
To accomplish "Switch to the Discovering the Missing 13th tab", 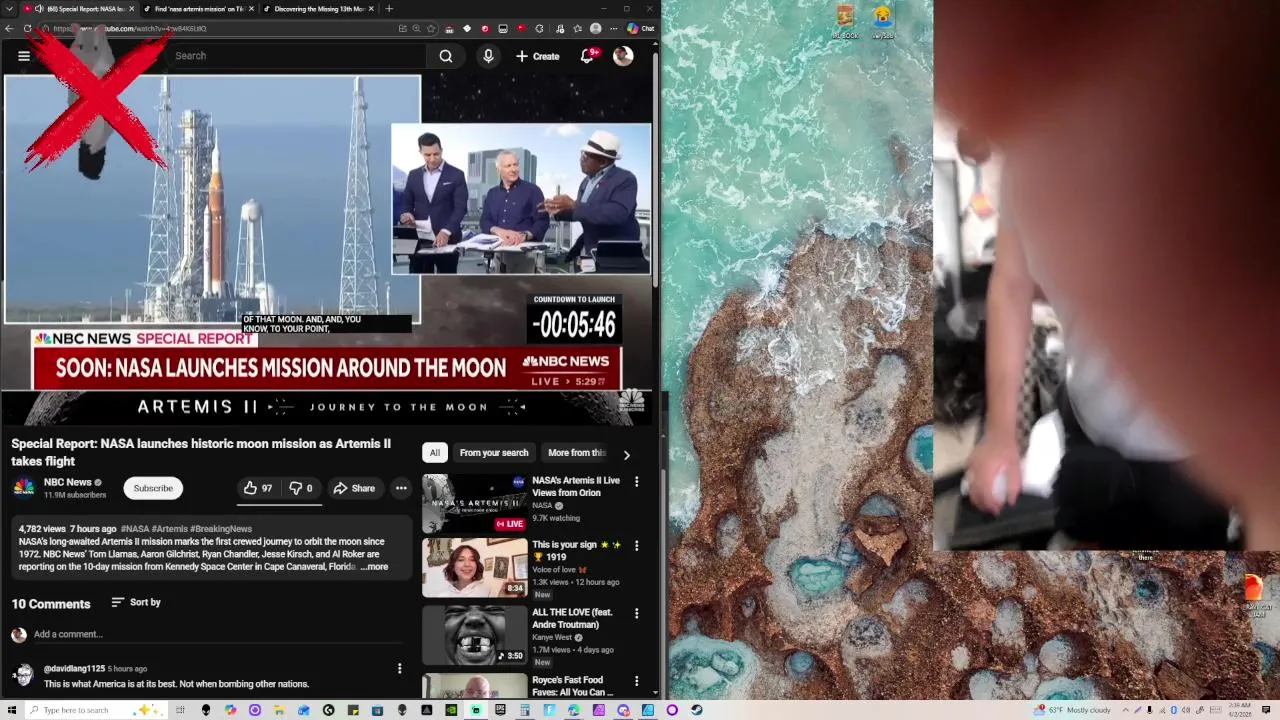I will (x=318, y=9).
